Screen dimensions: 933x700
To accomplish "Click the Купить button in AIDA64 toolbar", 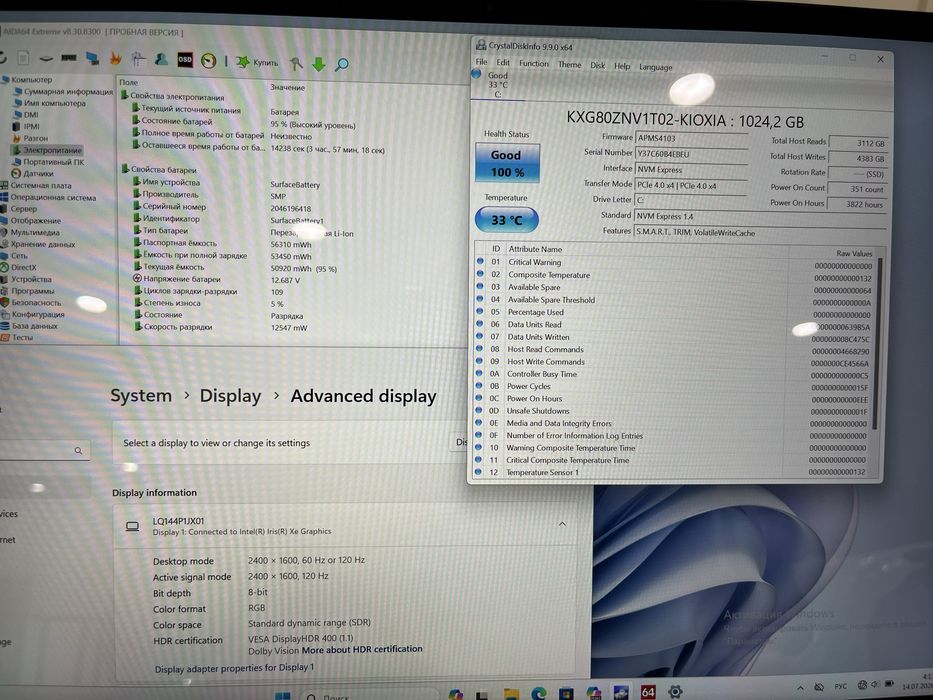I will [x=257, y=62].
